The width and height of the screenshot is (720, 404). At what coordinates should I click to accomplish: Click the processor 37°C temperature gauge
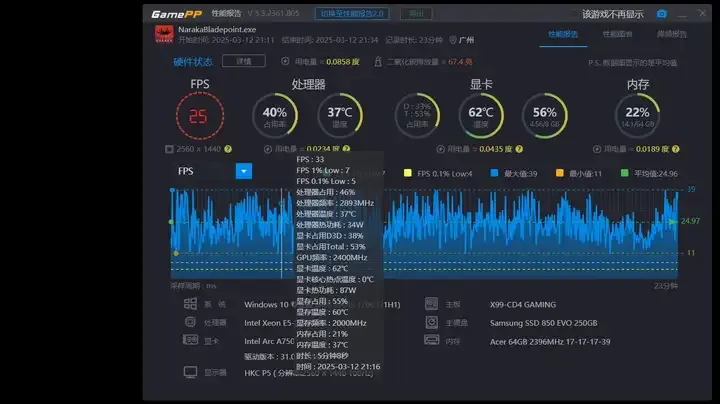pyautogui.click(x=340, y=116)
